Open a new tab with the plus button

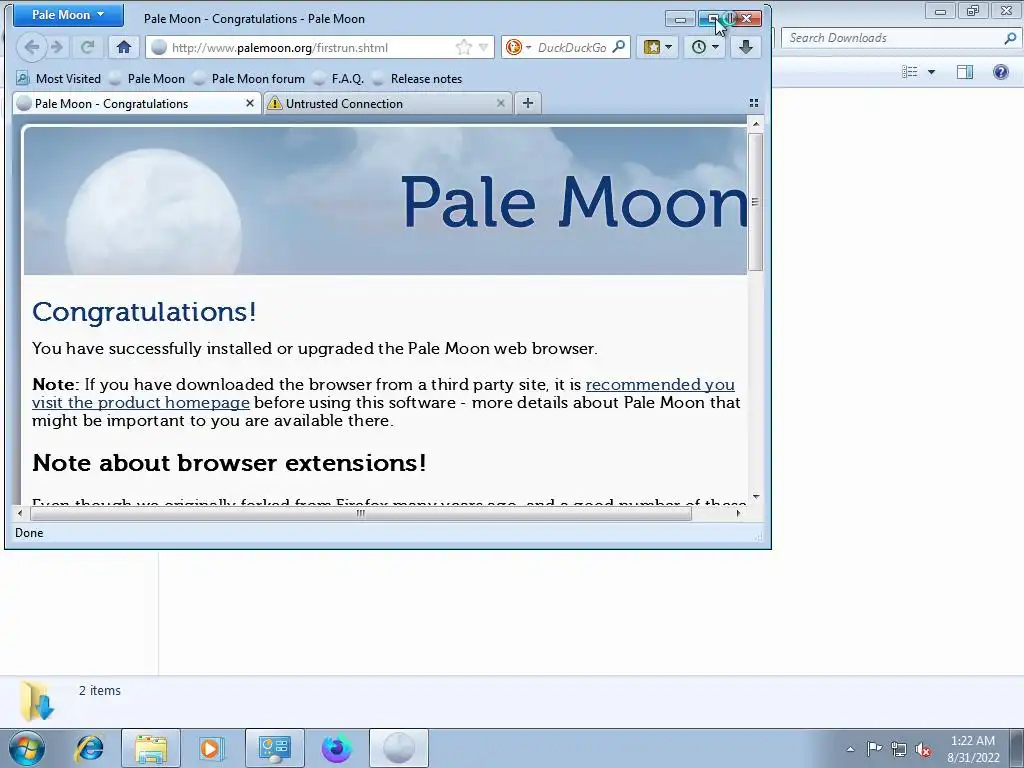click(x=528, y=103)
